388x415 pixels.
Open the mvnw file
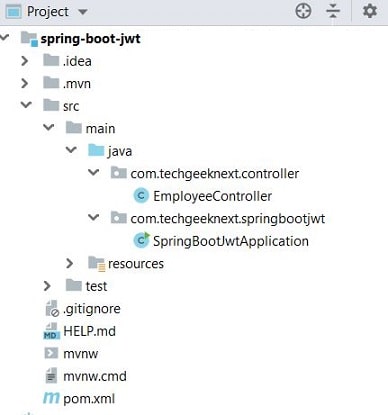click(81, 354)
